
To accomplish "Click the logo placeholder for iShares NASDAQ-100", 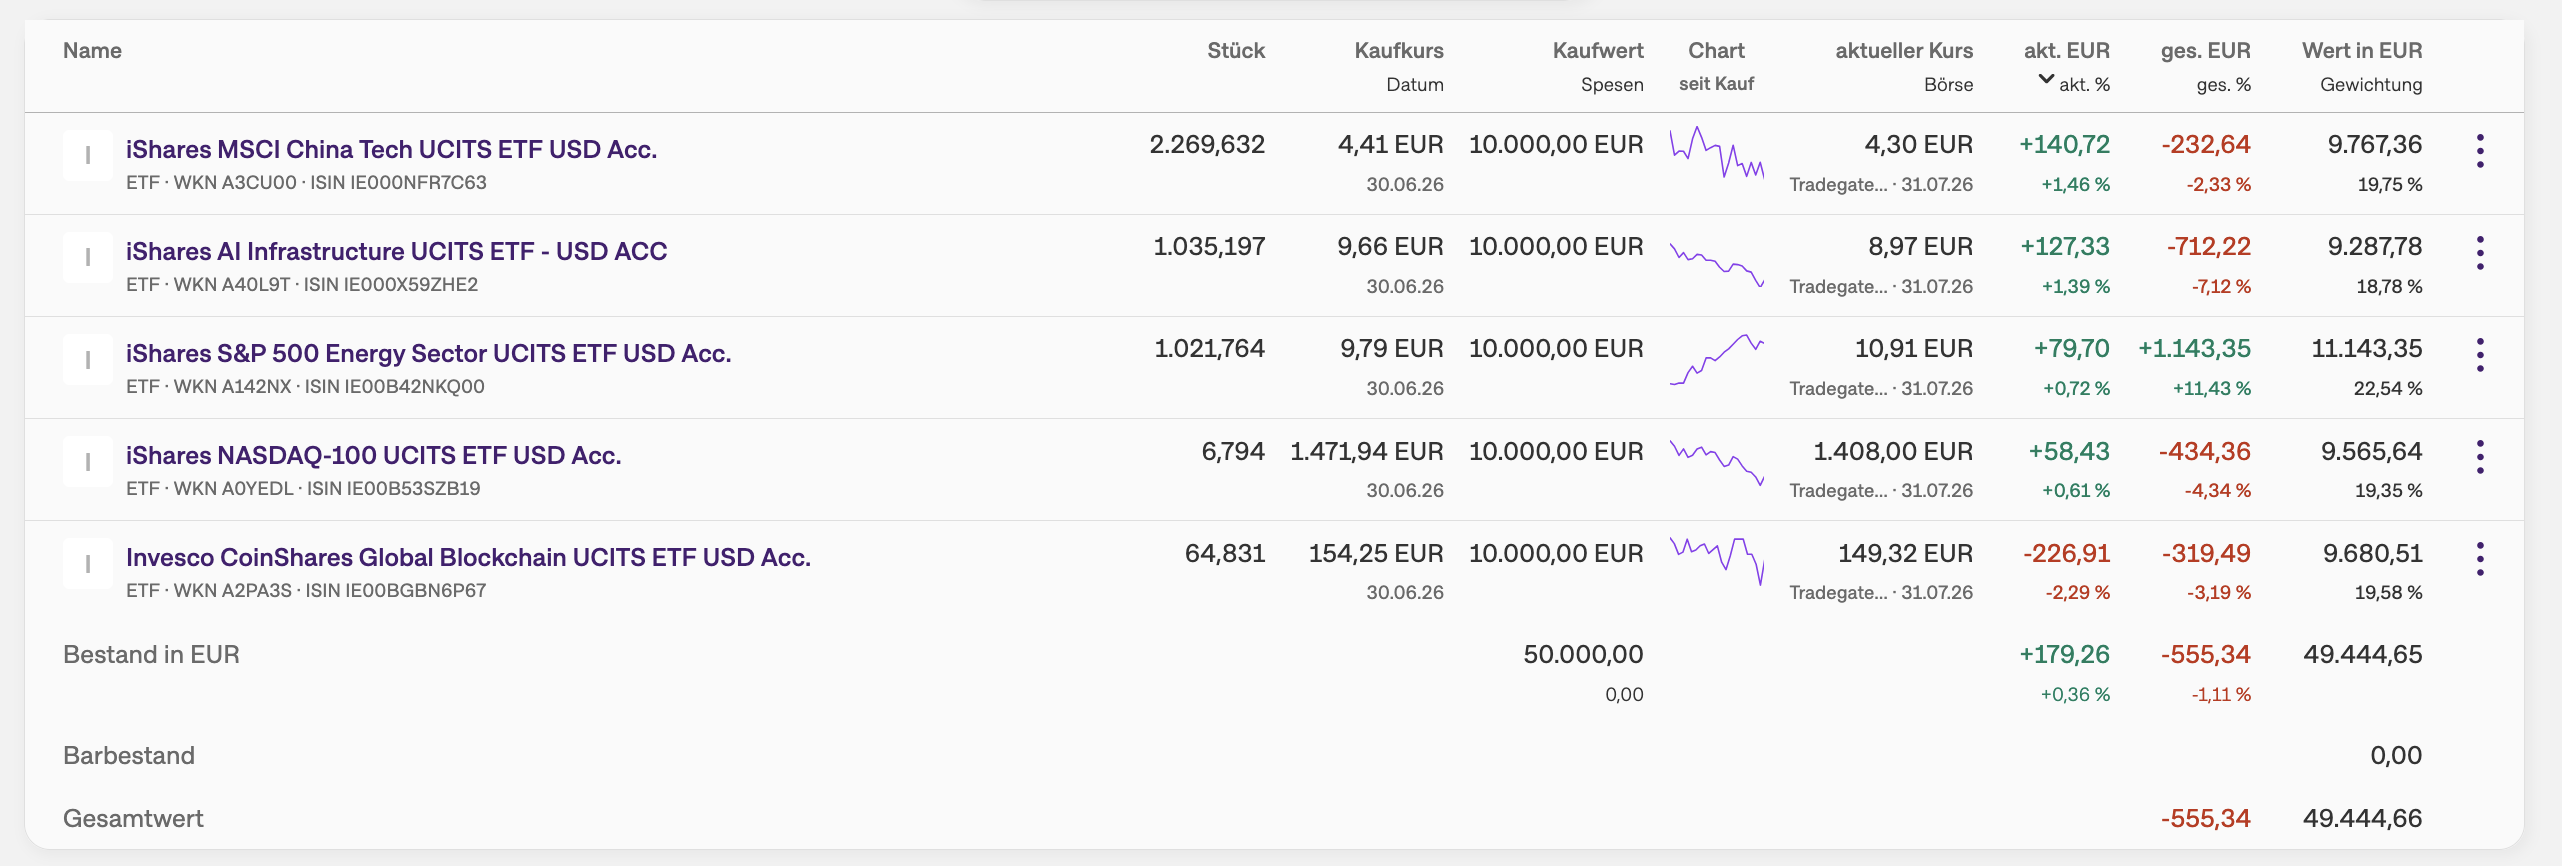I will pos(88,461).
